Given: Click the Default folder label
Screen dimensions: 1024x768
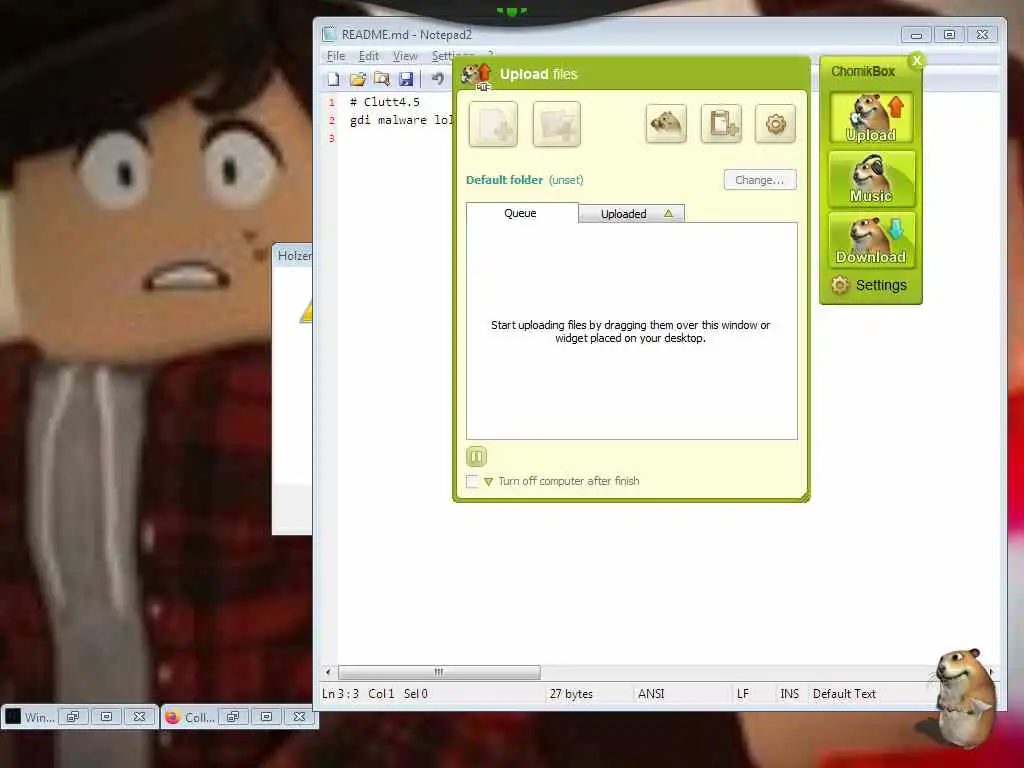Looking at the screenshot, I should 504,180.
